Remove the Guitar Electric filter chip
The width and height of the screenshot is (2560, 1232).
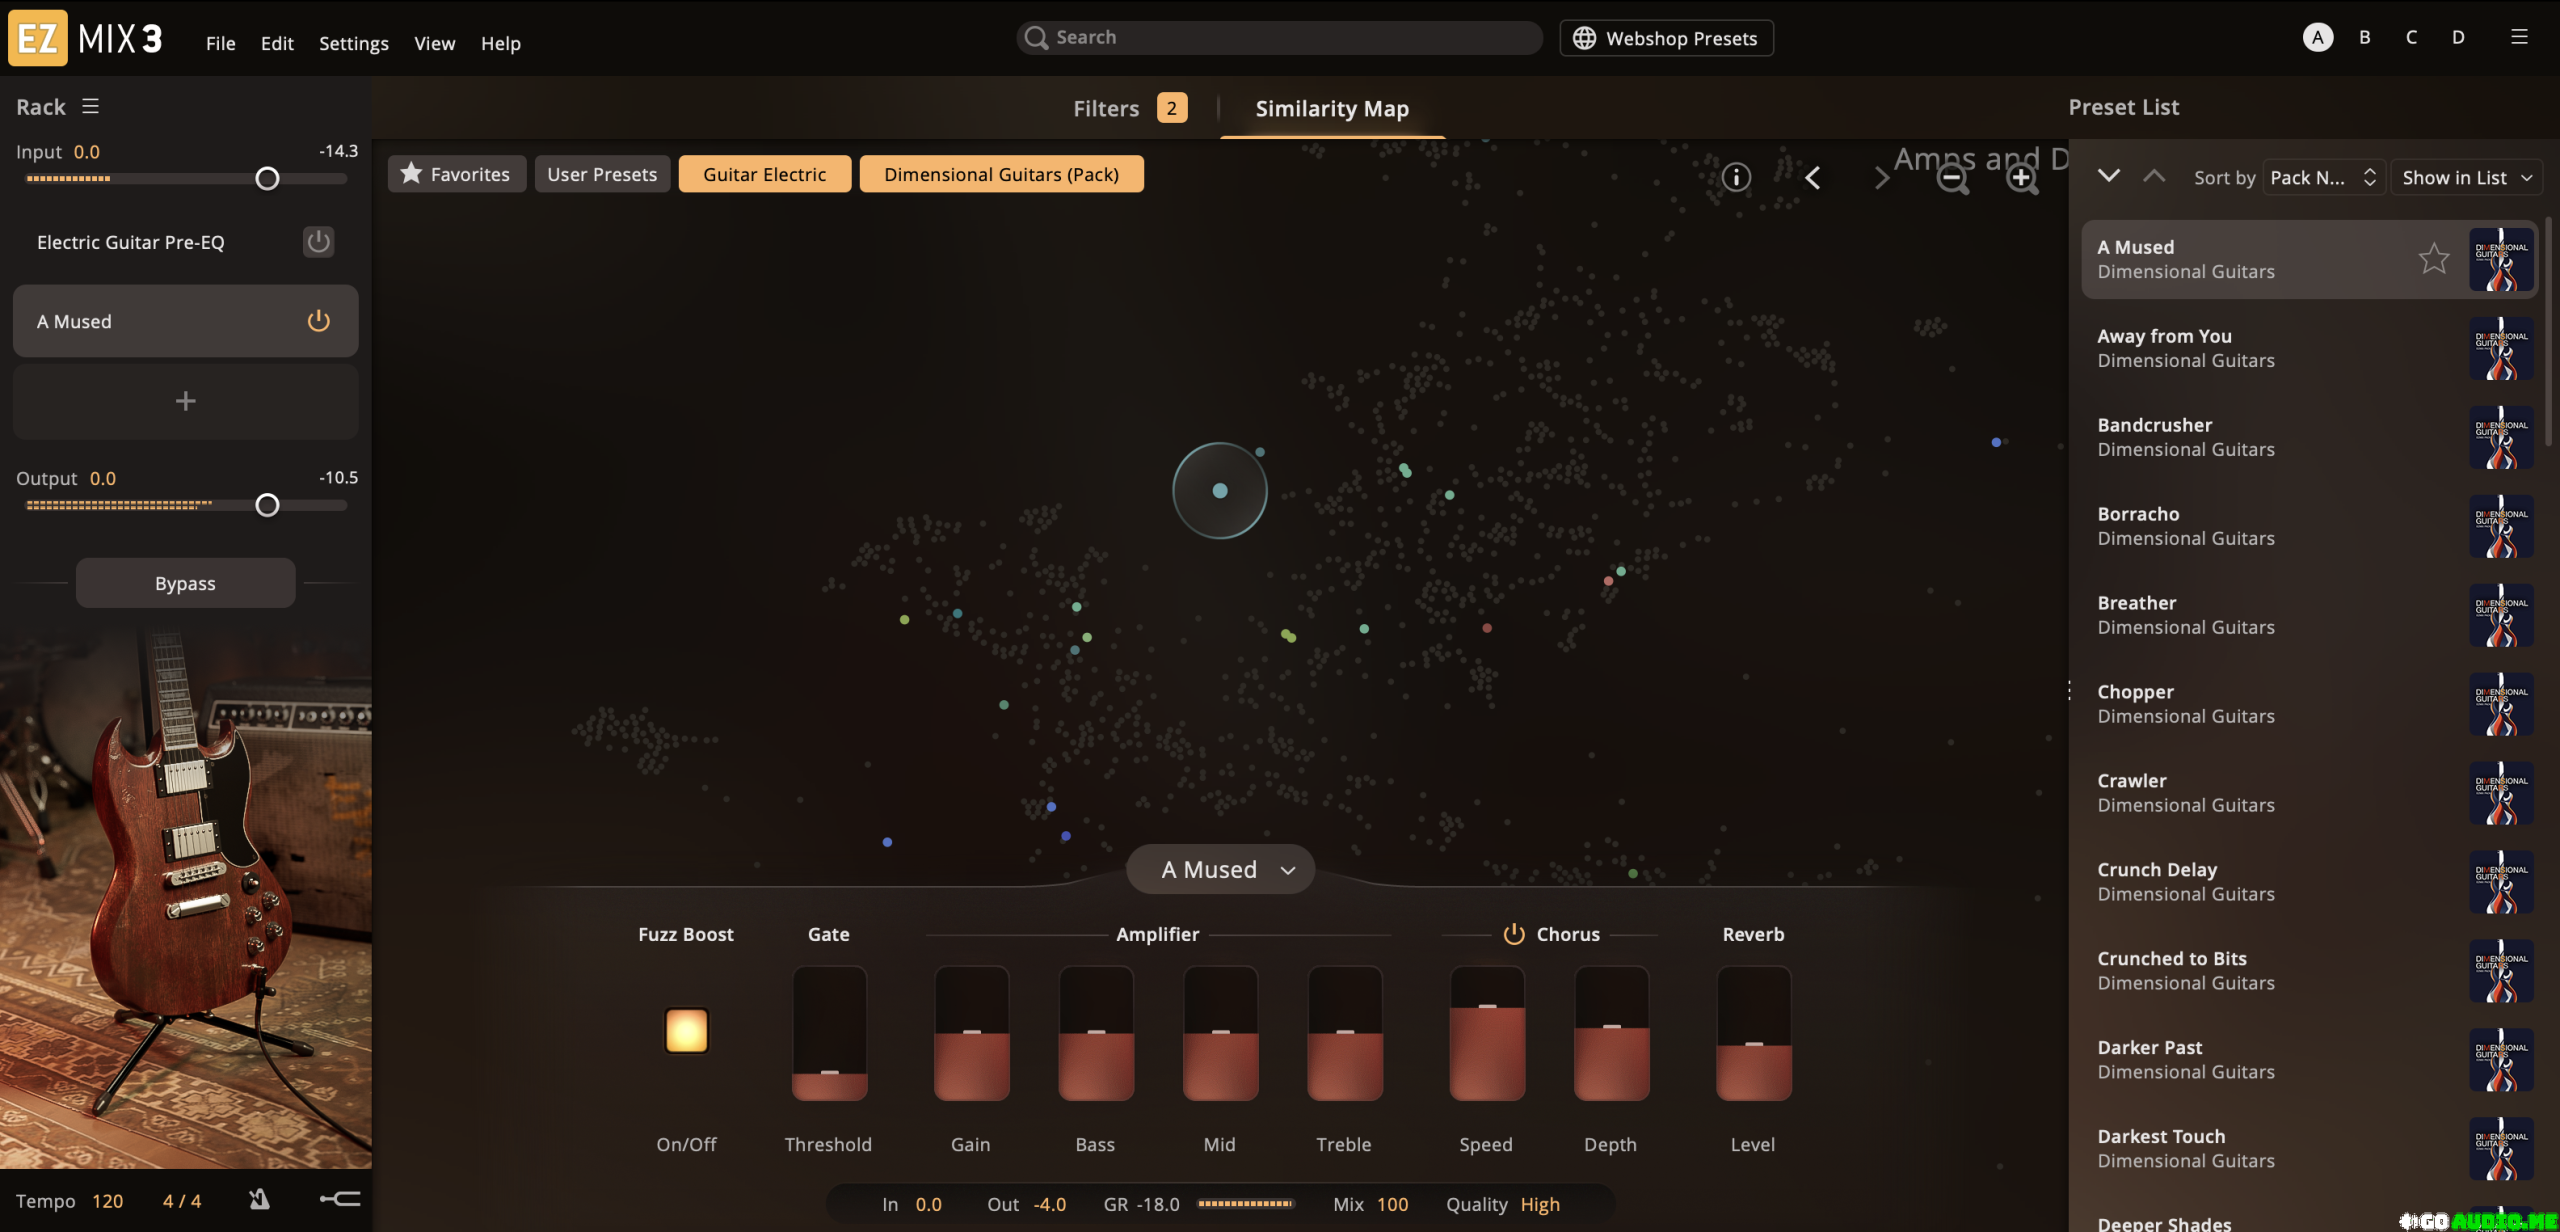tap(764, 174)
